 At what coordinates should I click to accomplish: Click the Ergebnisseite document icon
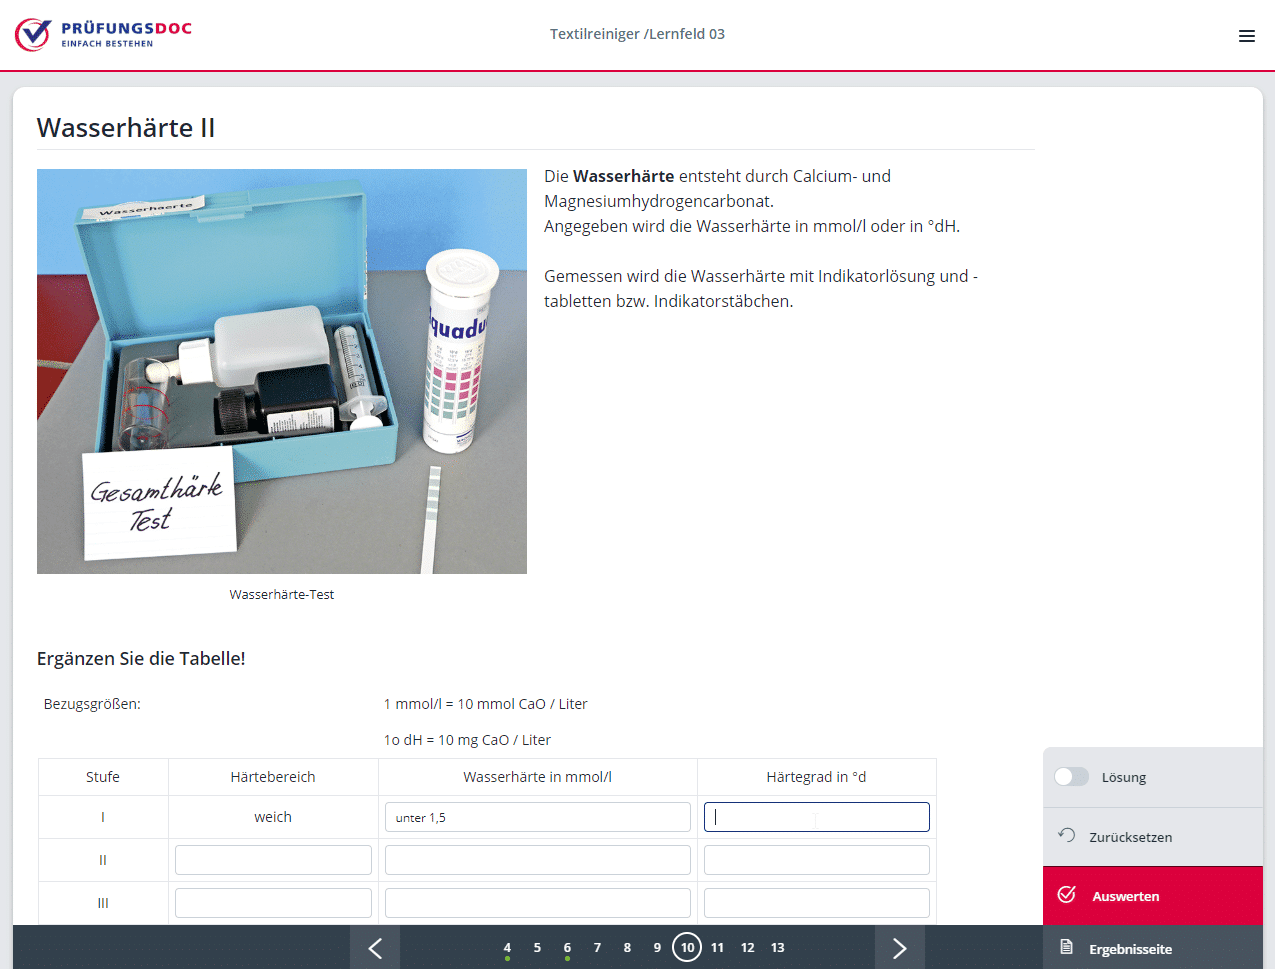1067,947
